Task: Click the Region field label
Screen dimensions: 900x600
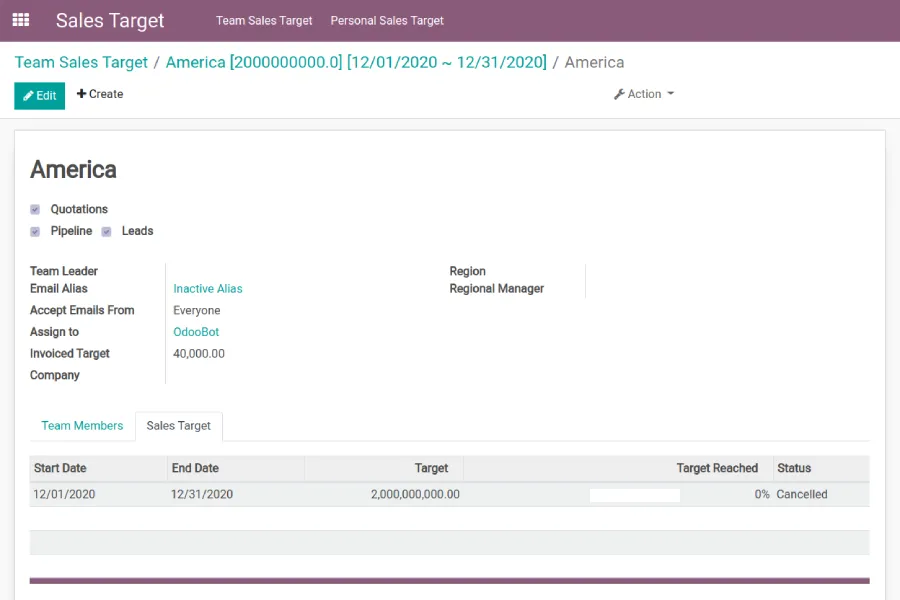Action: (467, 271)
